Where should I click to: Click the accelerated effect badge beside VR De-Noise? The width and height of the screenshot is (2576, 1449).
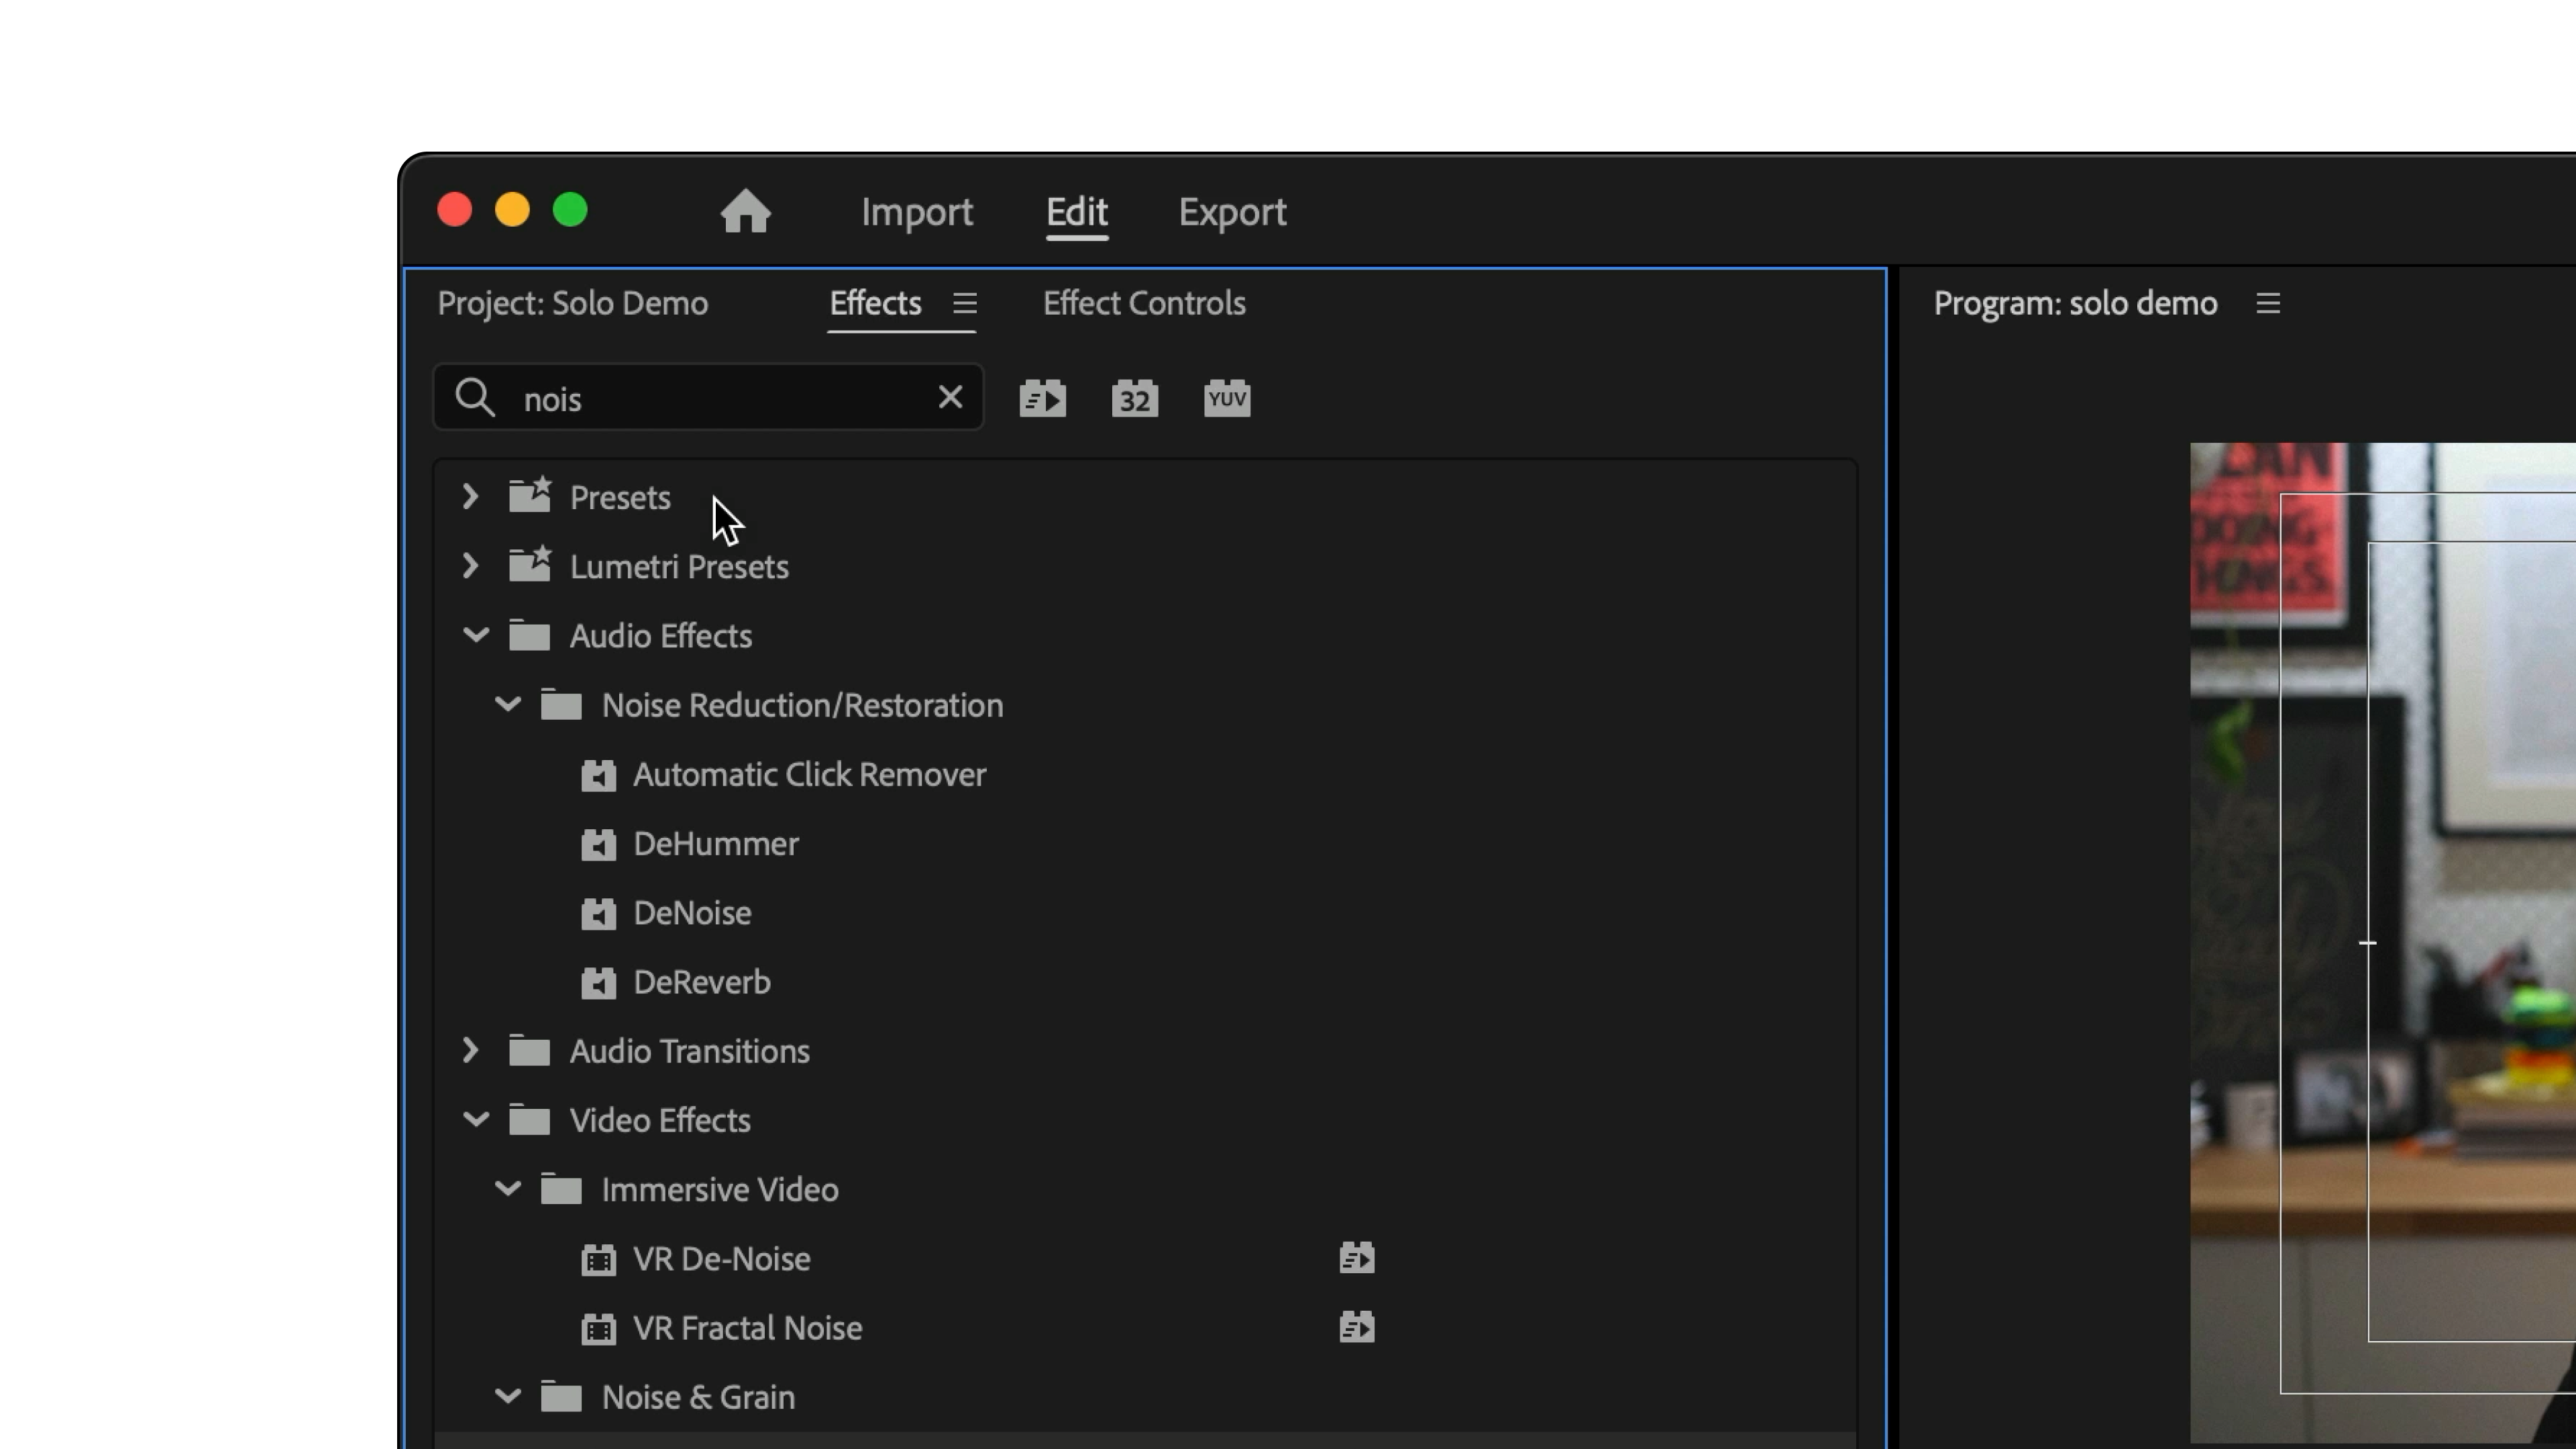(x=1356, y=1258)
